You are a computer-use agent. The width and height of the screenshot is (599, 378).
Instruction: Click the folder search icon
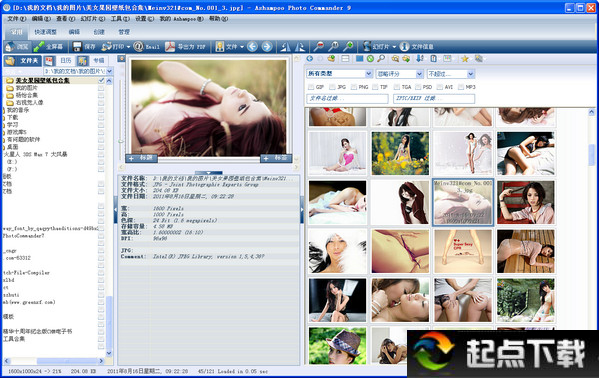point(395,58)
